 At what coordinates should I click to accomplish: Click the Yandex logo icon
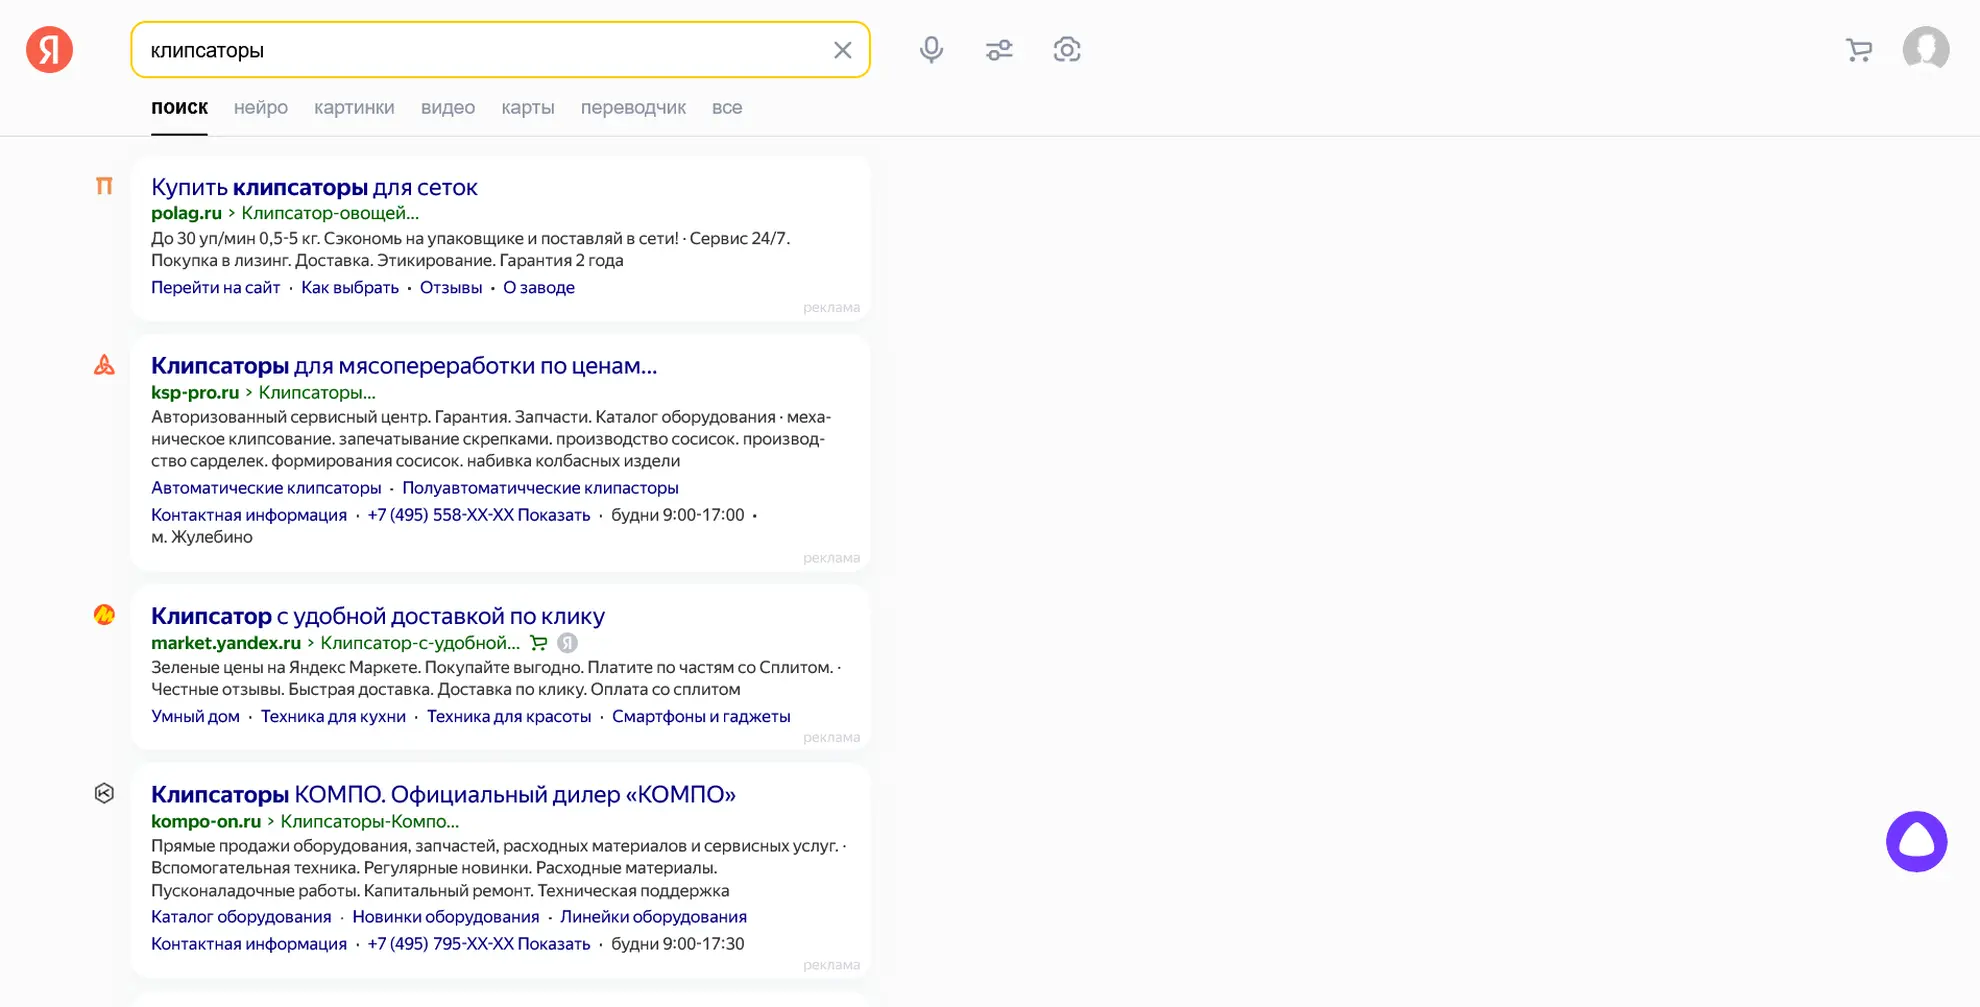click(x=49, y=50)
